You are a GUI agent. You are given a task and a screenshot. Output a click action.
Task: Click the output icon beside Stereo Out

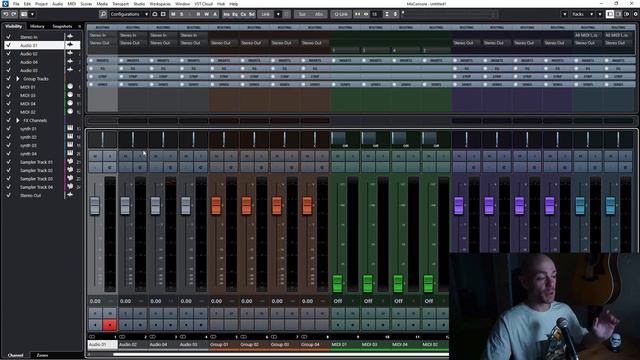(70, 195)
